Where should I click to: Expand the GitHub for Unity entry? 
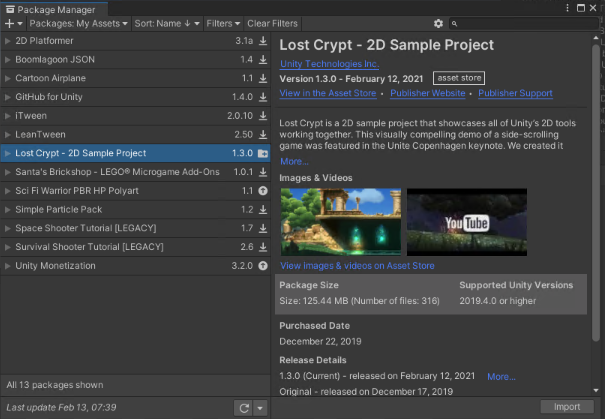pyautogui.click(x=7, y=97)
